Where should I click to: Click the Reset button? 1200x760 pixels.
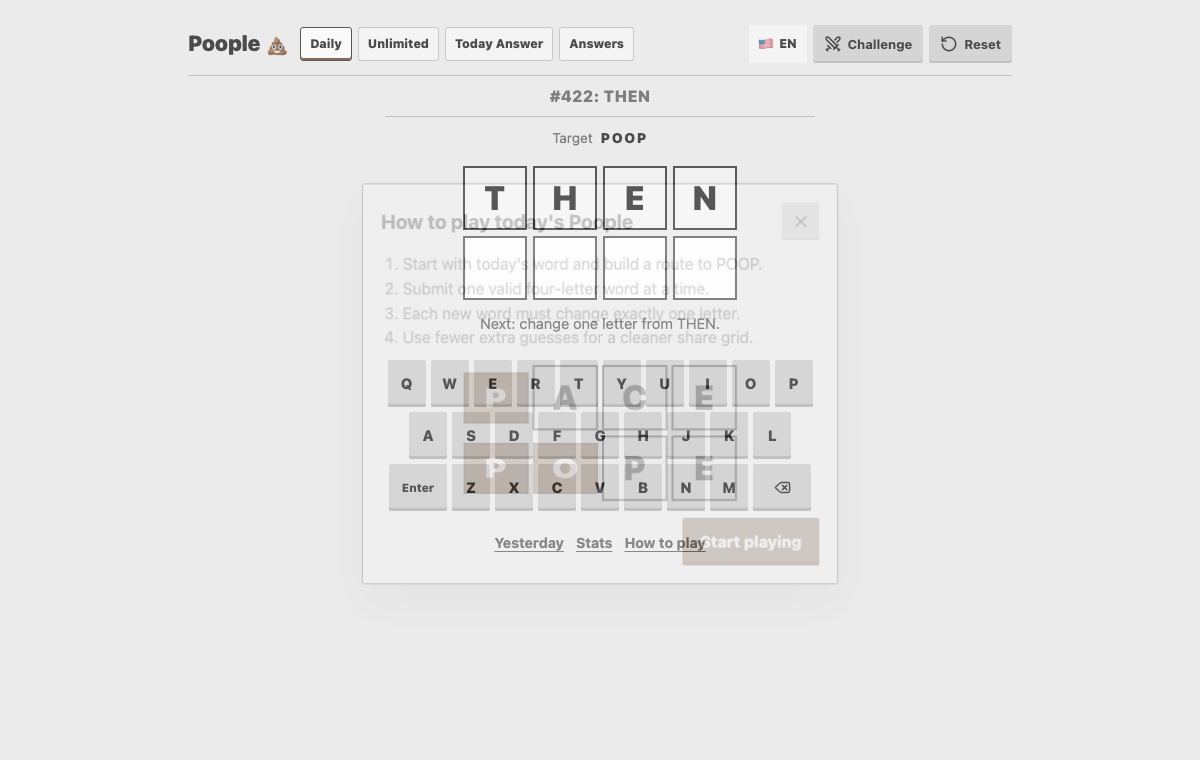point(970,44)
